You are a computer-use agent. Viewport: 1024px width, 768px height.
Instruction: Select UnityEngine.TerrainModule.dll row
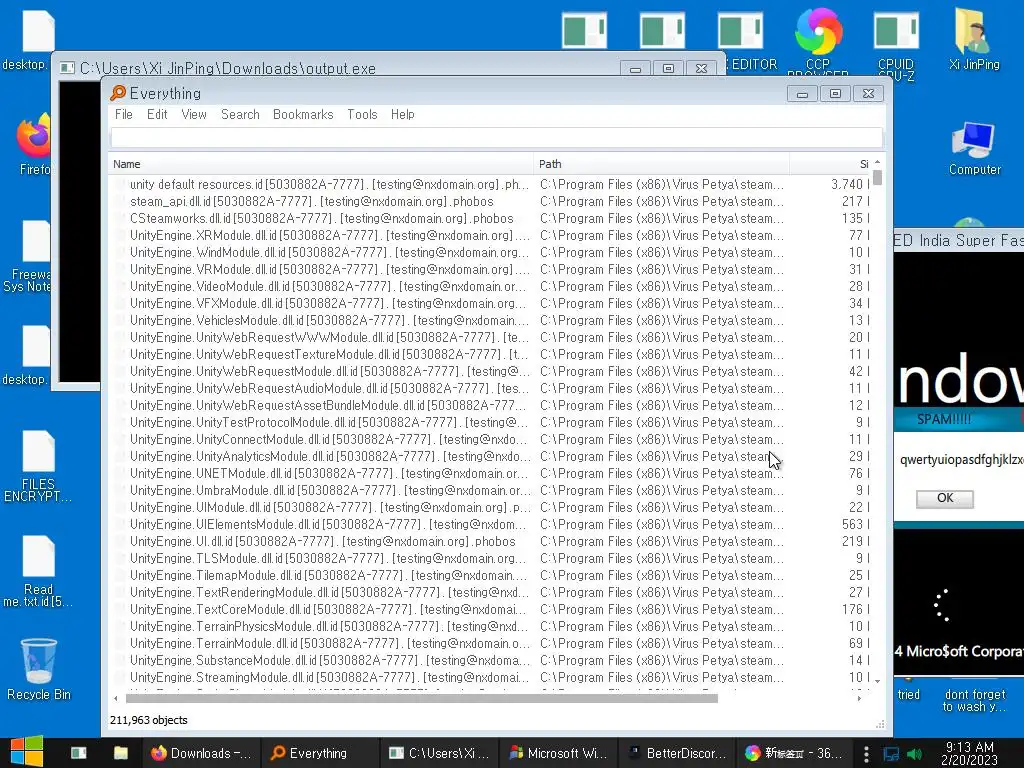click(x=490, y=643)
